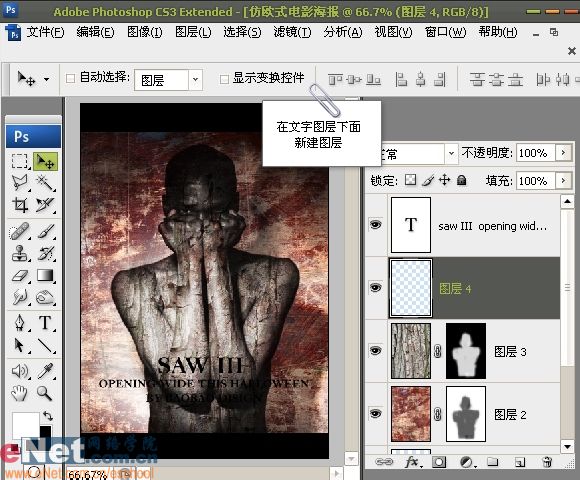Select the Lasso tool
This screenshot has height=480, width=580.
click(x=20, y=182)
